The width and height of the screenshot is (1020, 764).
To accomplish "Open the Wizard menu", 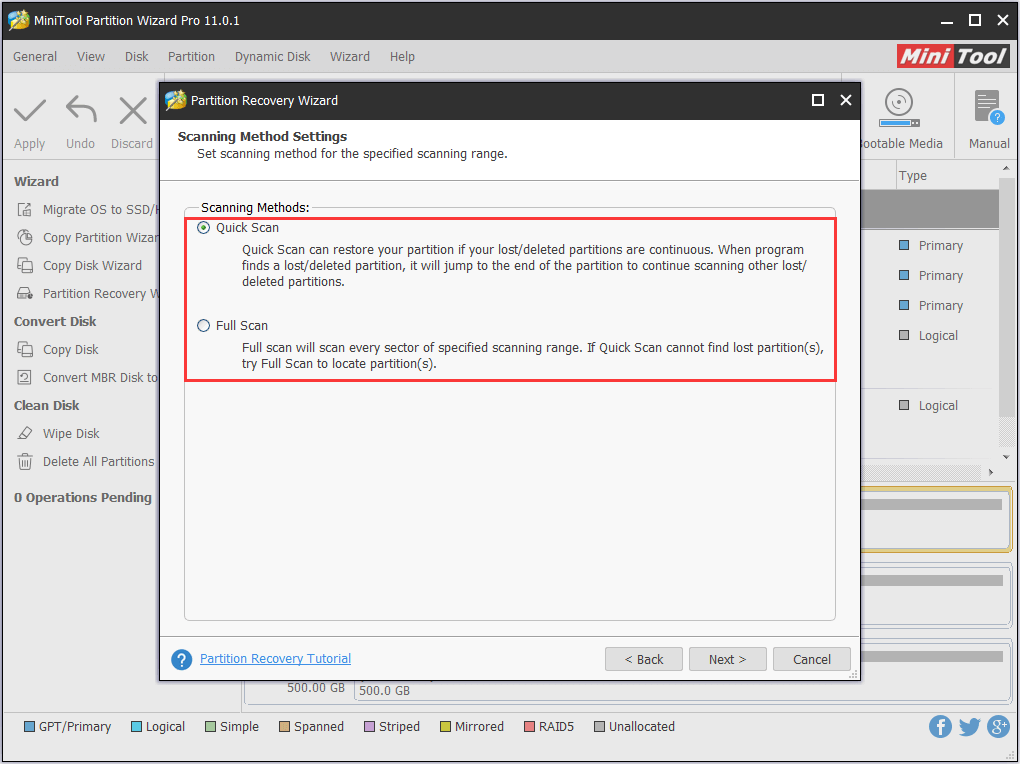I will (x=349, y=57).
